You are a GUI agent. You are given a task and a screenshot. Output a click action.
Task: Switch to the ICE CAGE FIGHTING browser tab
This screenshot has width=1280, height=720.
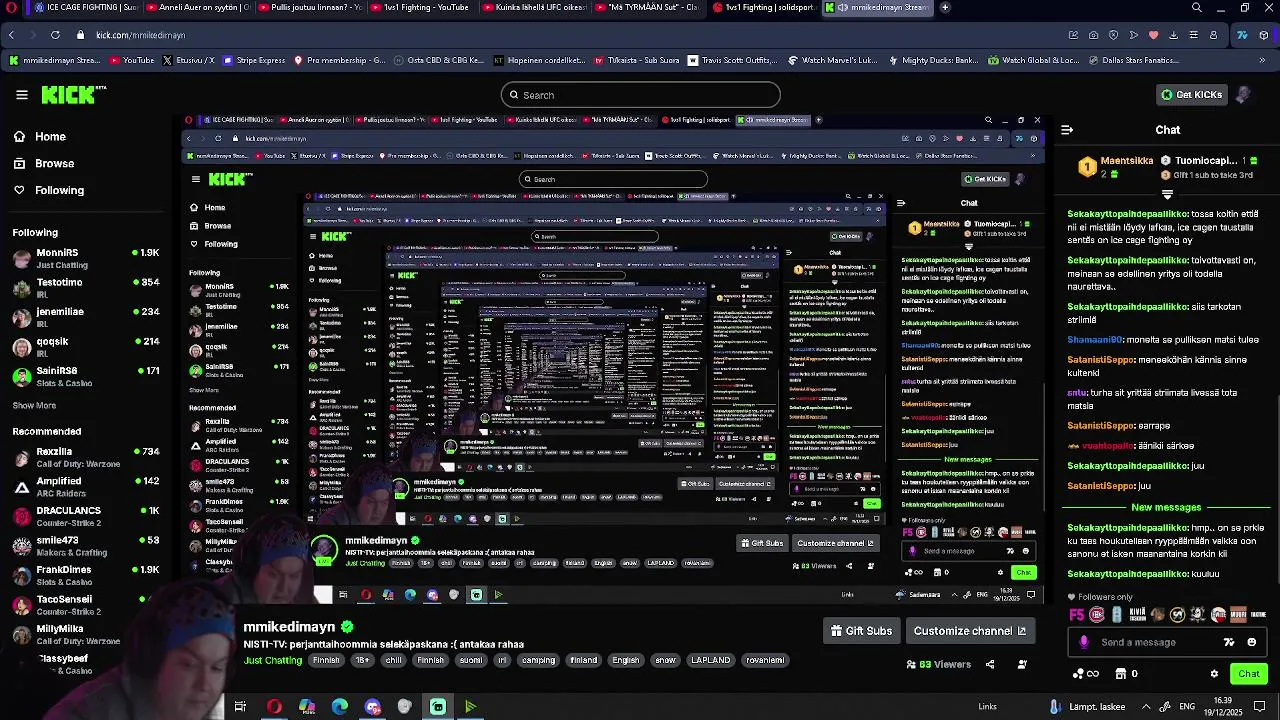pos(84,7)
